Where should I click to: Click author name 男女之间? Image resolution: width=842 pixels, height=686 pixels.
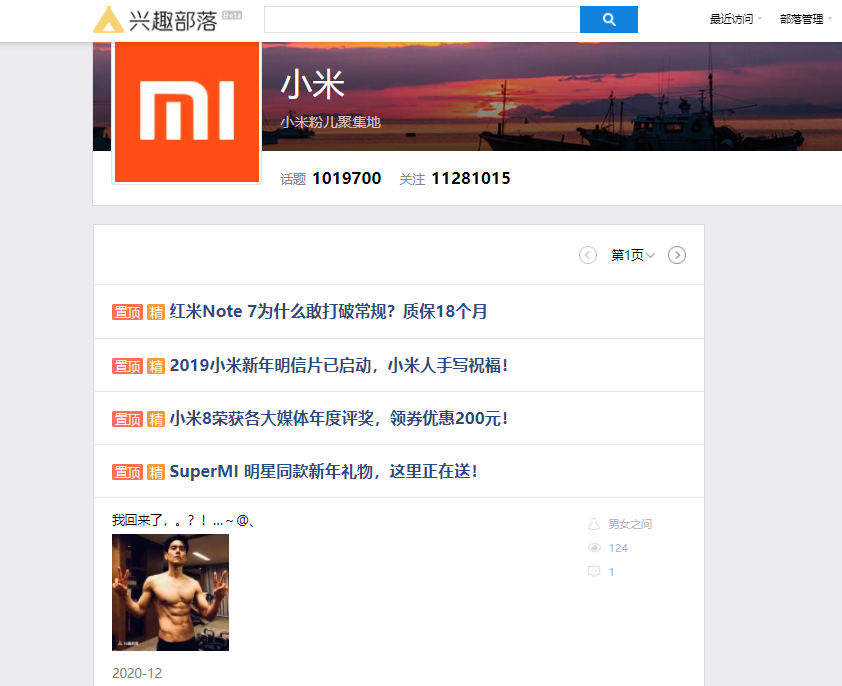click(x=630, y=524)
